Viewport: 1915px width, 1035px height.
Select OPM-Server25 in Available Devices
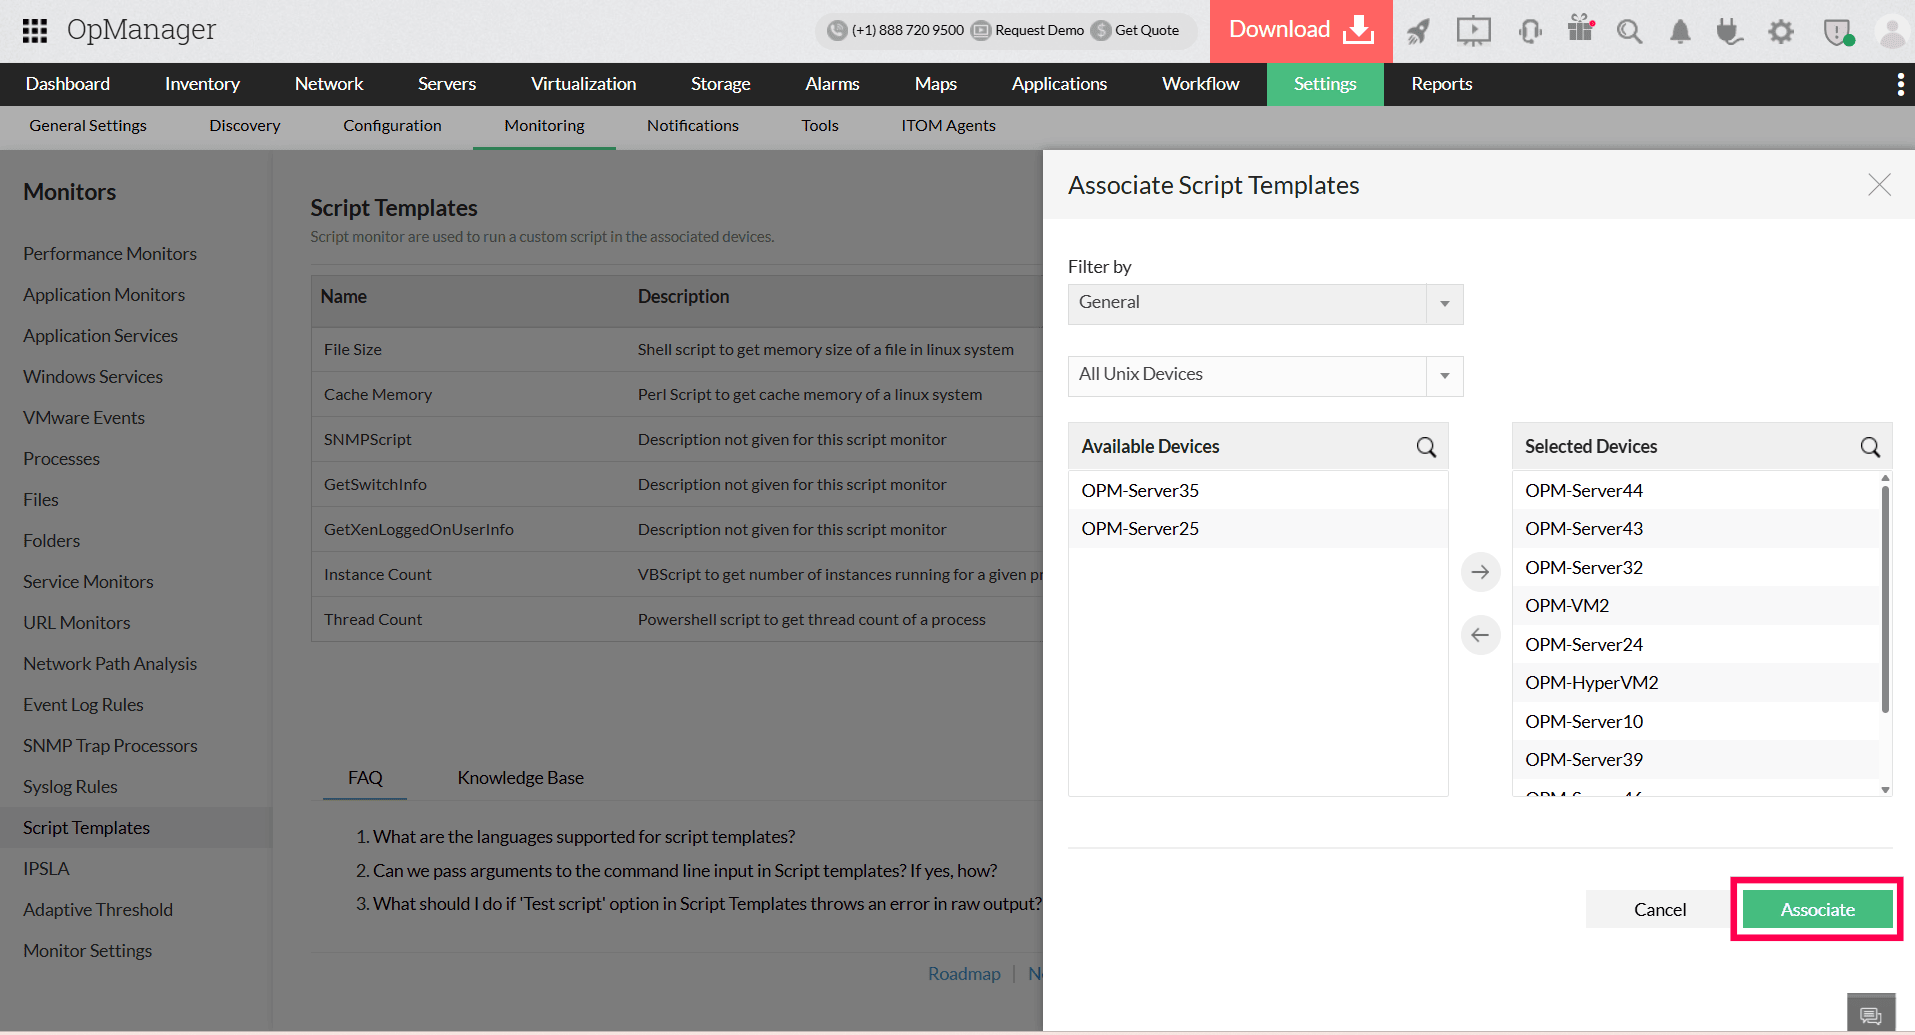pyautogui.click(x=1140, y=528)
